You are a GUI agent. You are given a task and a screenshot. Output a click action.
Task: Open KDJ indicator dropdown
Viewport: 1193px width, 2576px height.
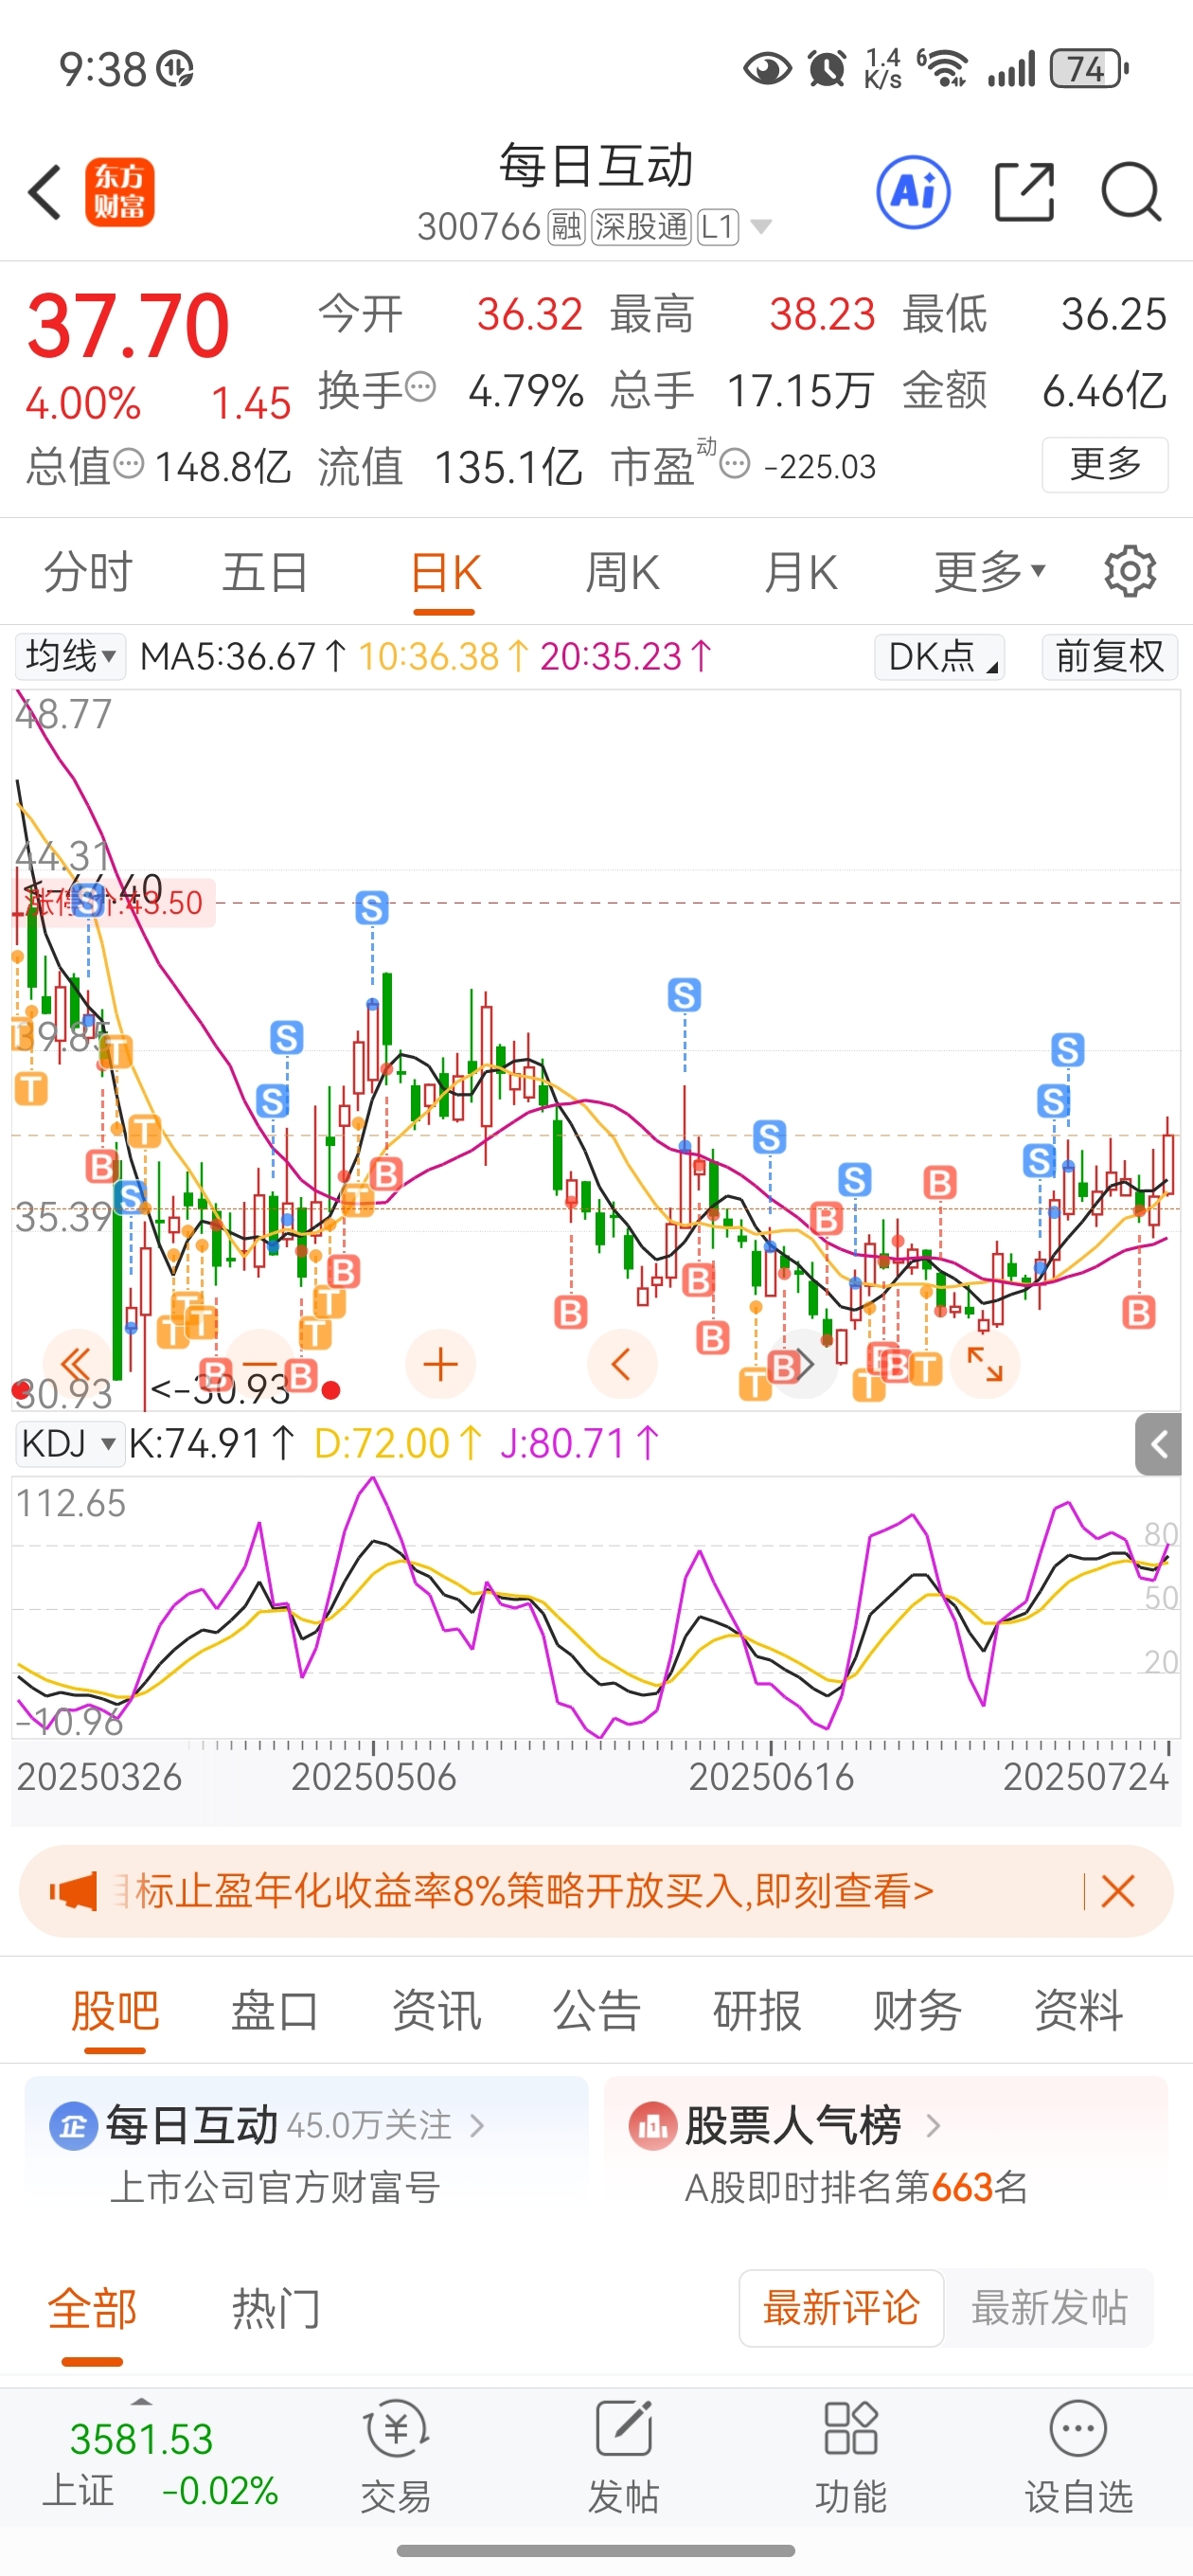point(70,1444)
